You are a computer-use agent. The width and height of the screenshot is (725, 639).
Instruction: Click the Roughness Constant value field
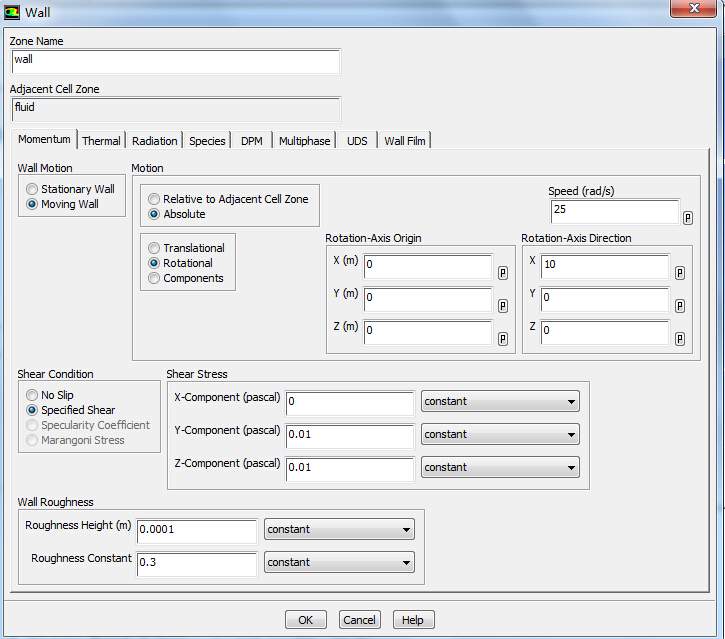(197, 565)
